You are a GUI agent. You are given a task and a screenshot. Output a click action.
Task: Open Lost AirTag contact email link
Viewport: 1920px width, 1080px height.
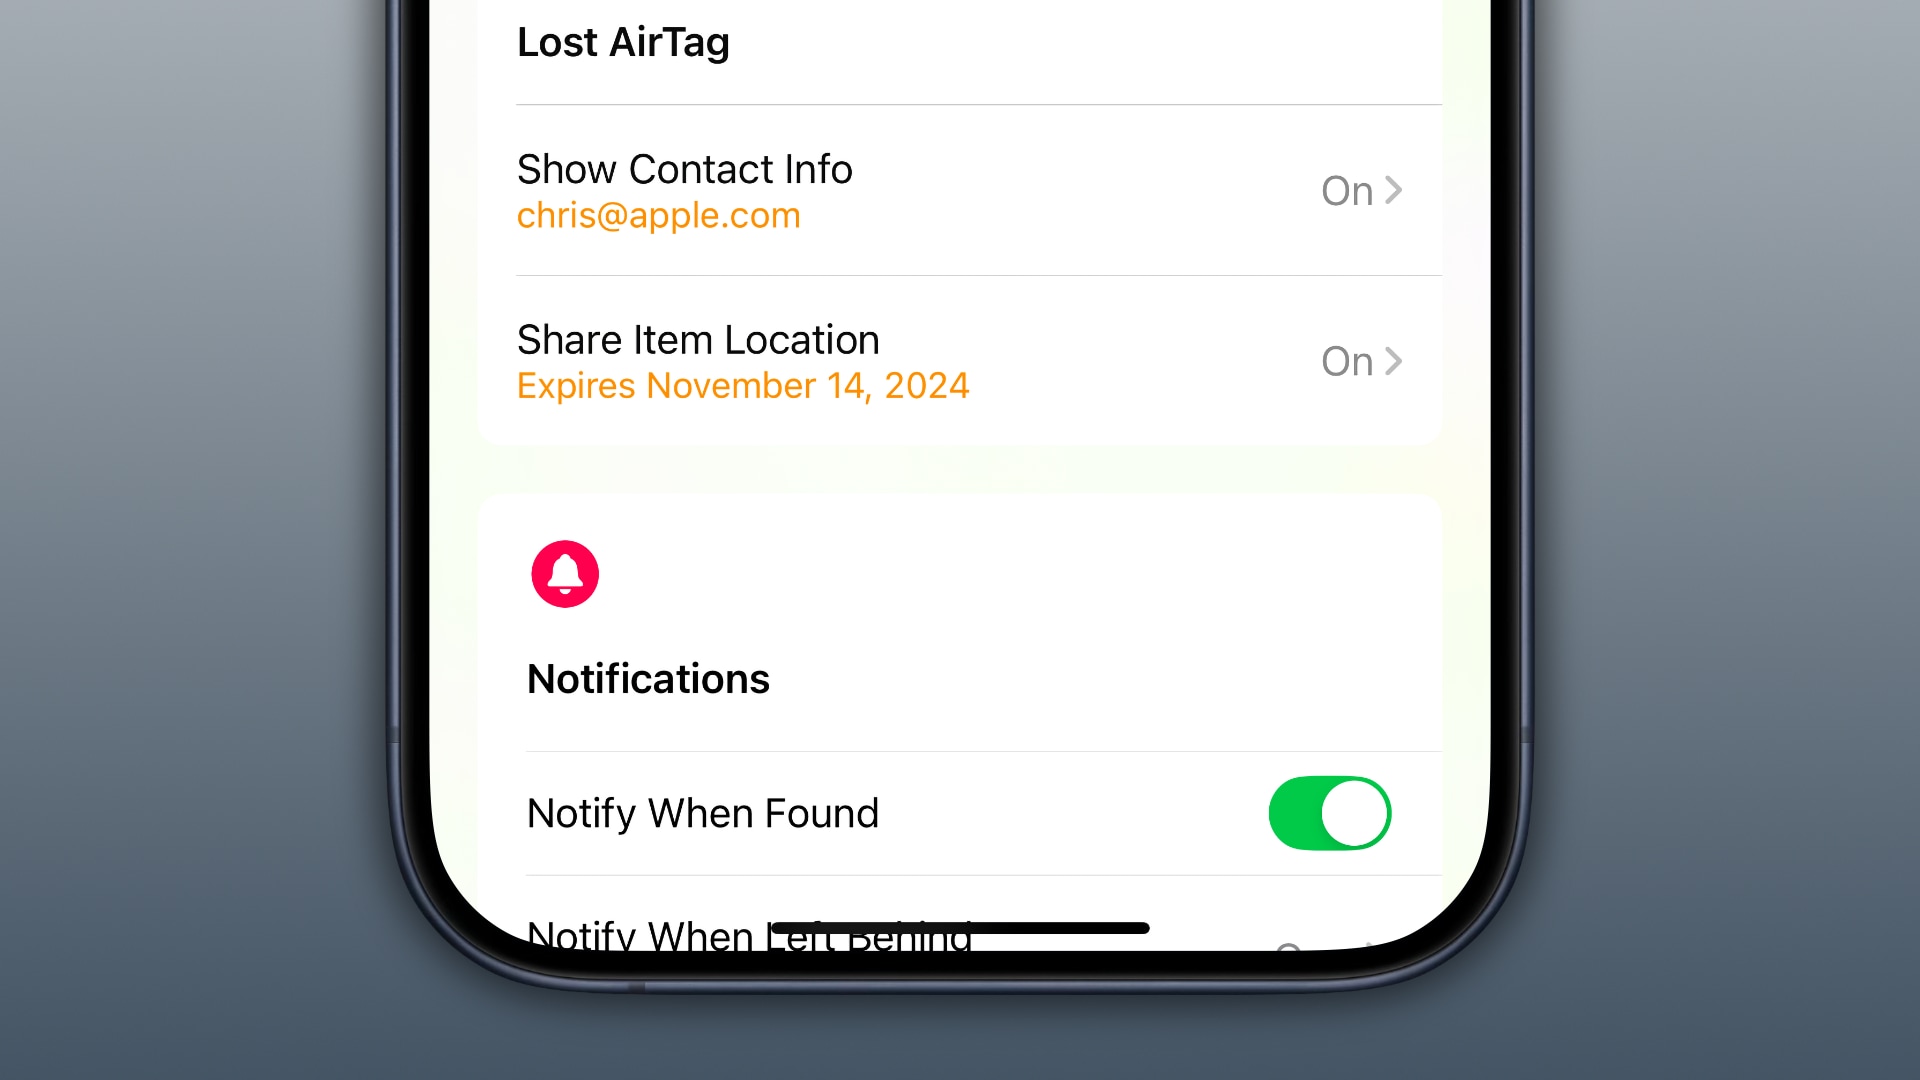tap(658, 215)
